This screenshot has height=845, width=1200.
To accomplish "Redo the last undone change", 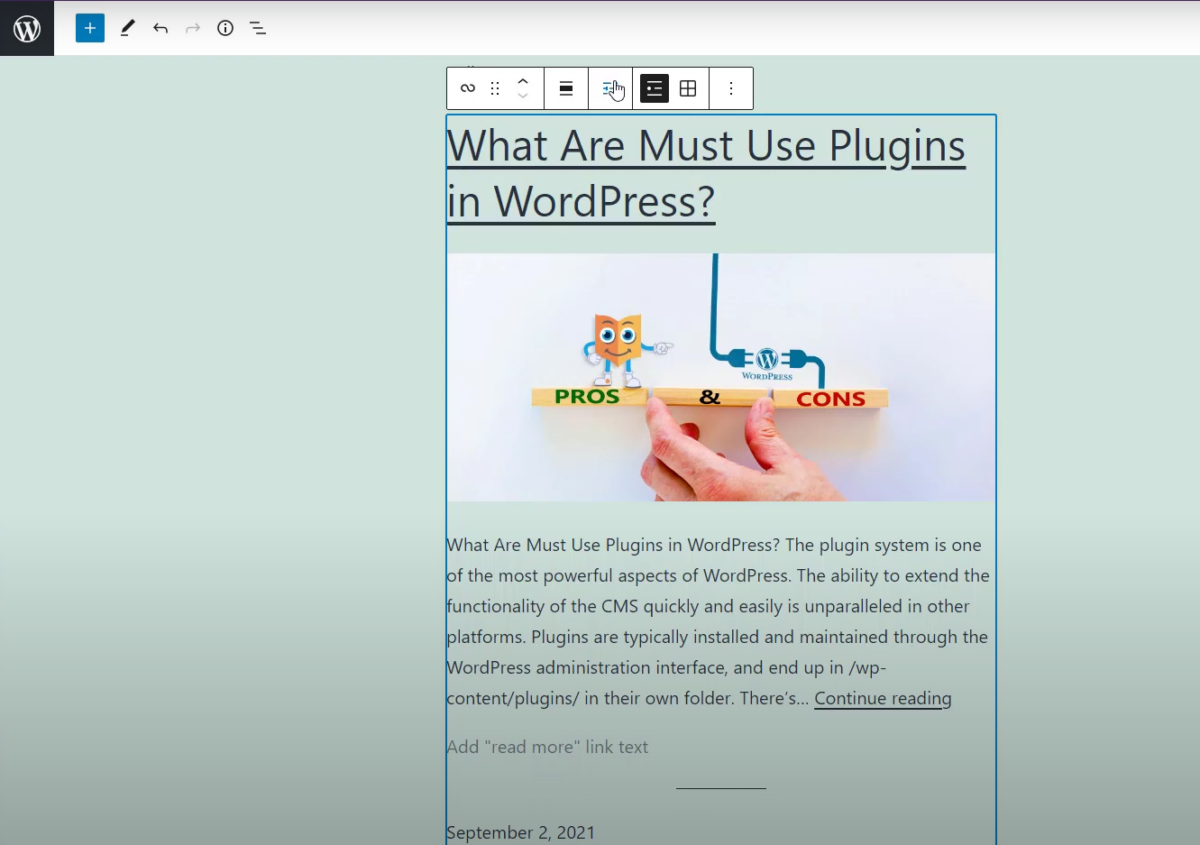I will pyautogui.click(x=193, y=28).
